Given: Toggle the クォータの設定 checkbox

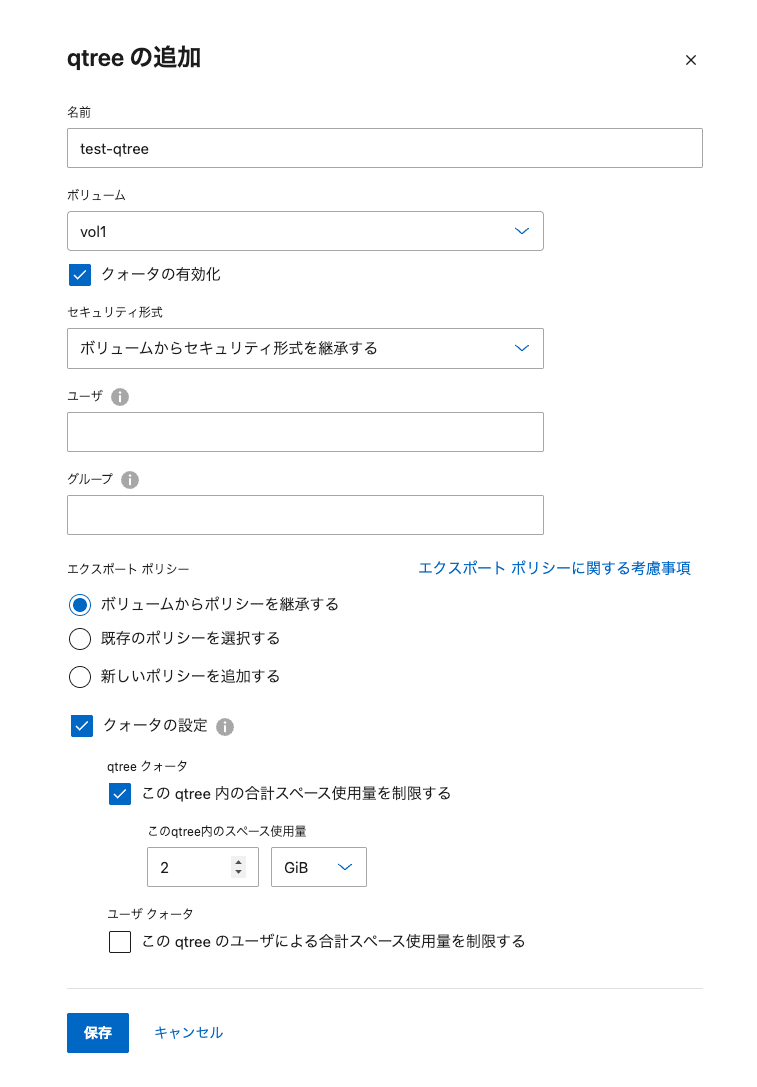Looking at the screenshot, I should pos(82,726).
